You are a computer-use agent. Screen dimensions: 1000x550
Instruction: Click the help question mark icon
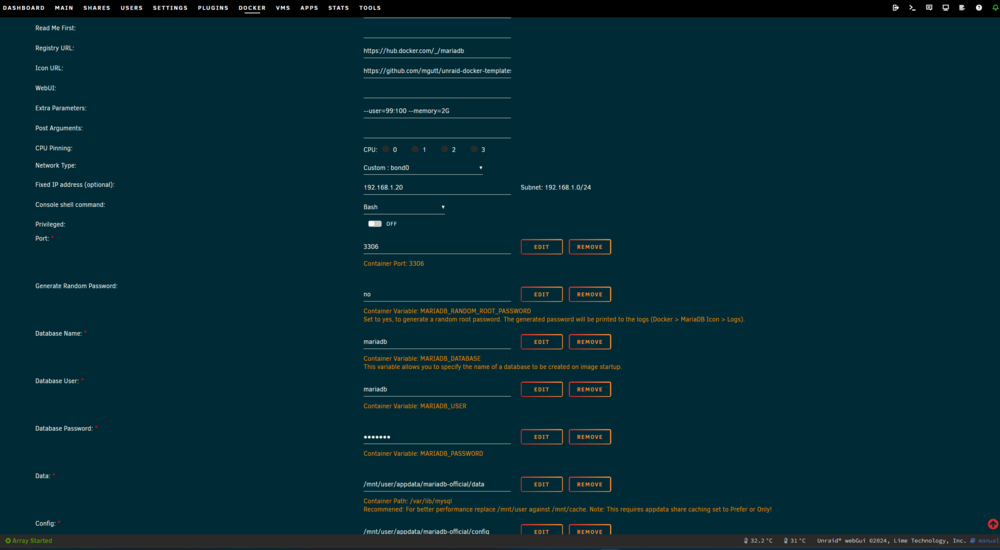(x=979, y=8)
